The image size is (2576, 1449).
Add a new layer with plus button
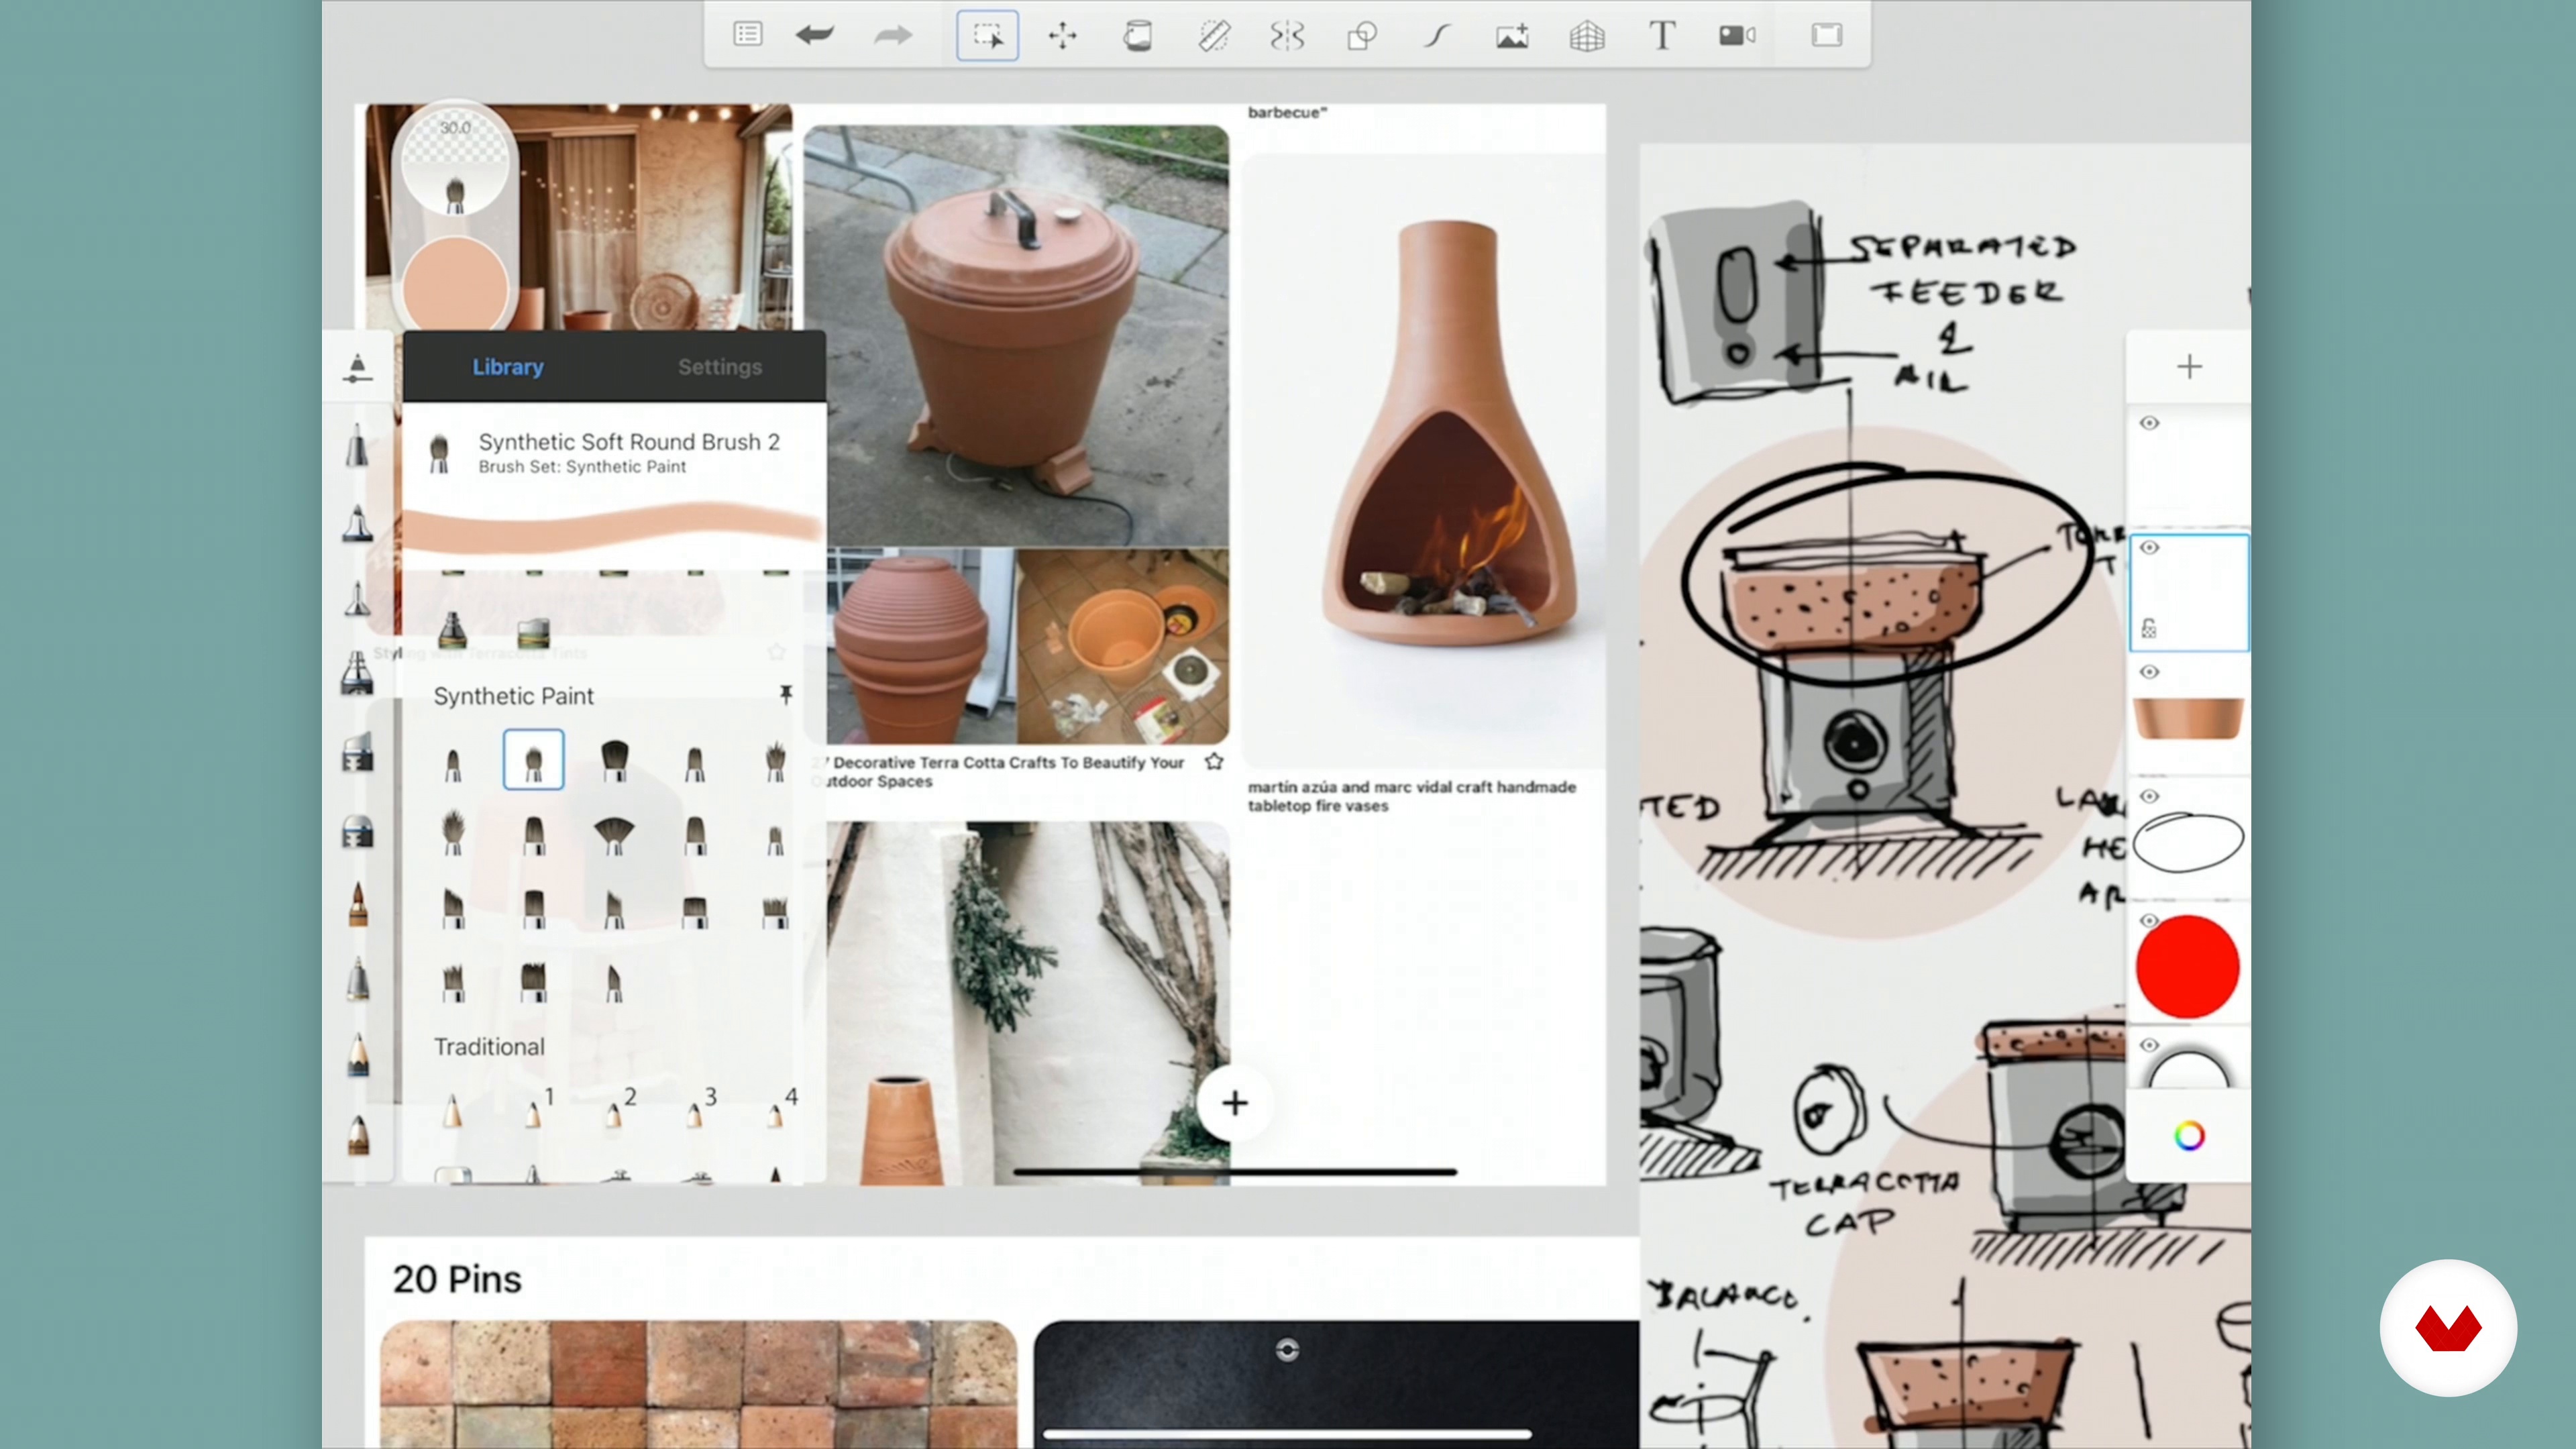pyautogui.click(x=2189, y=367)
